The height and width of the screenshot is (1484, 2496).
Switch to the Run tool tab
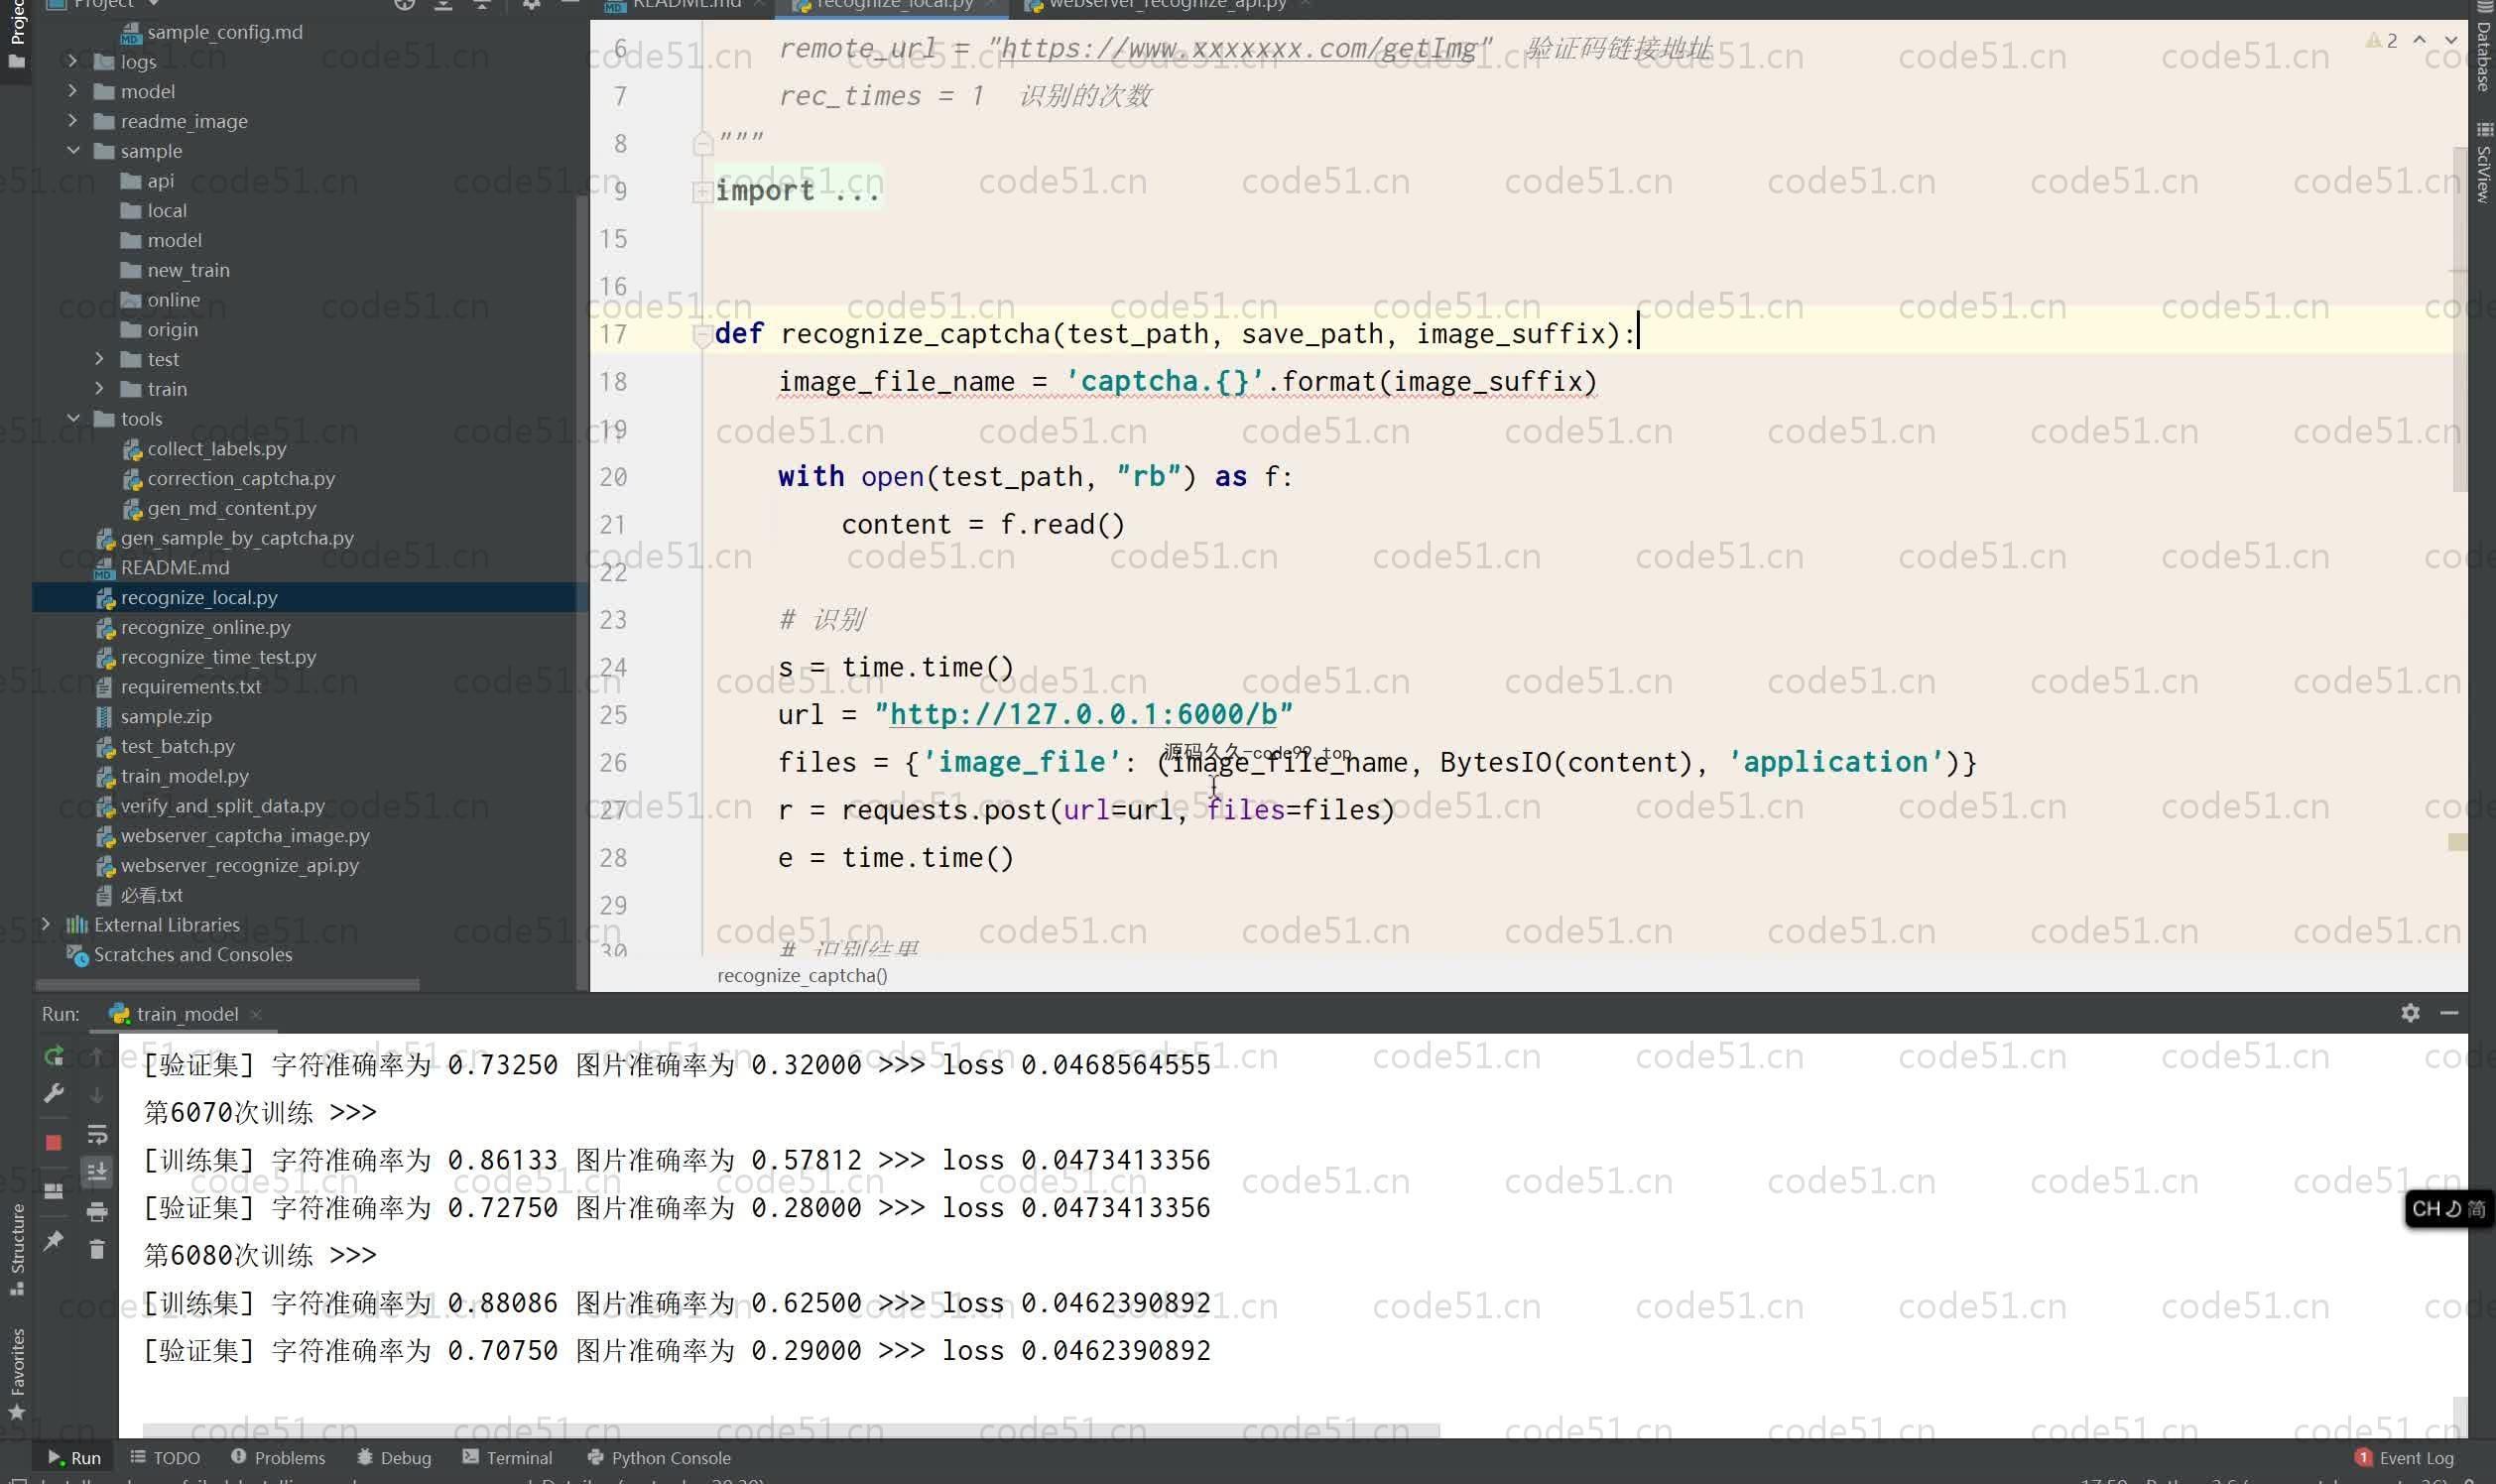coord(75,1458)
